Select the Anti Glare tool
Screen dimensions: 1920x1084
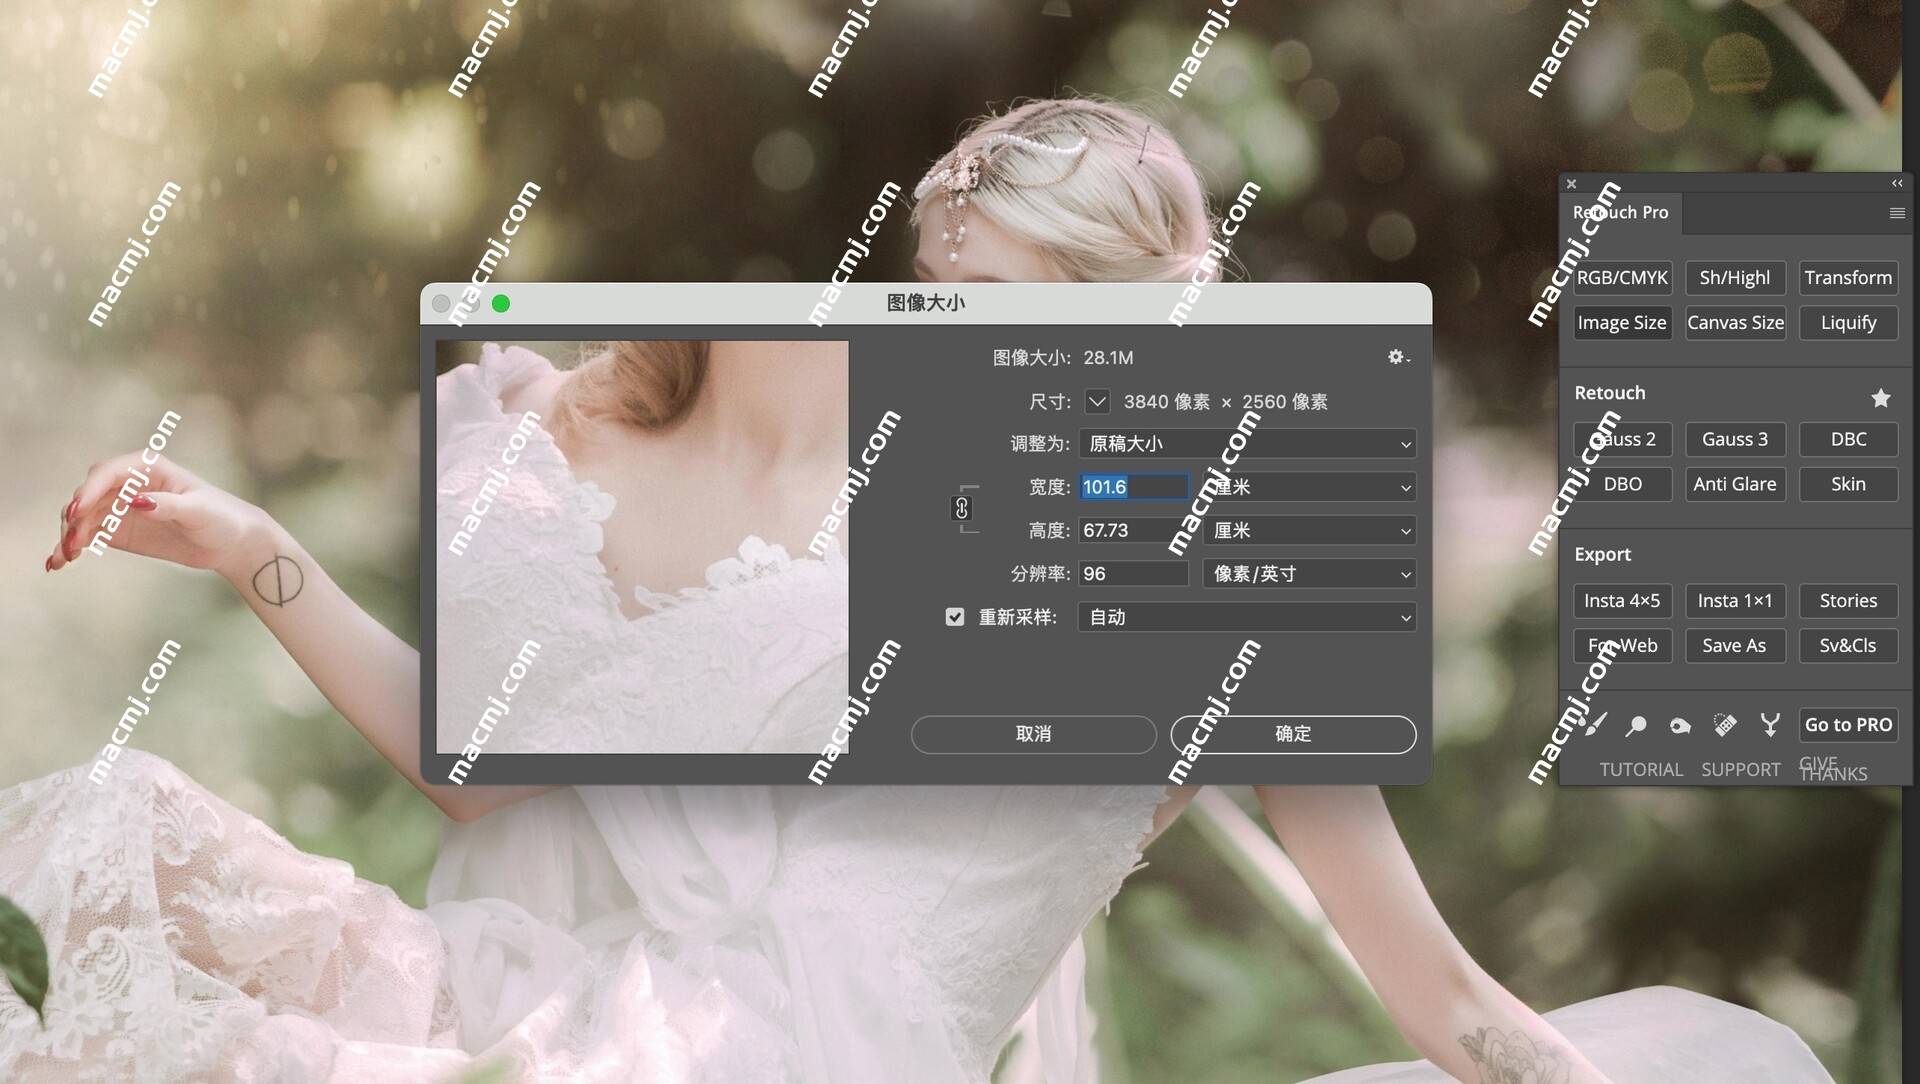coord(1735,483)
